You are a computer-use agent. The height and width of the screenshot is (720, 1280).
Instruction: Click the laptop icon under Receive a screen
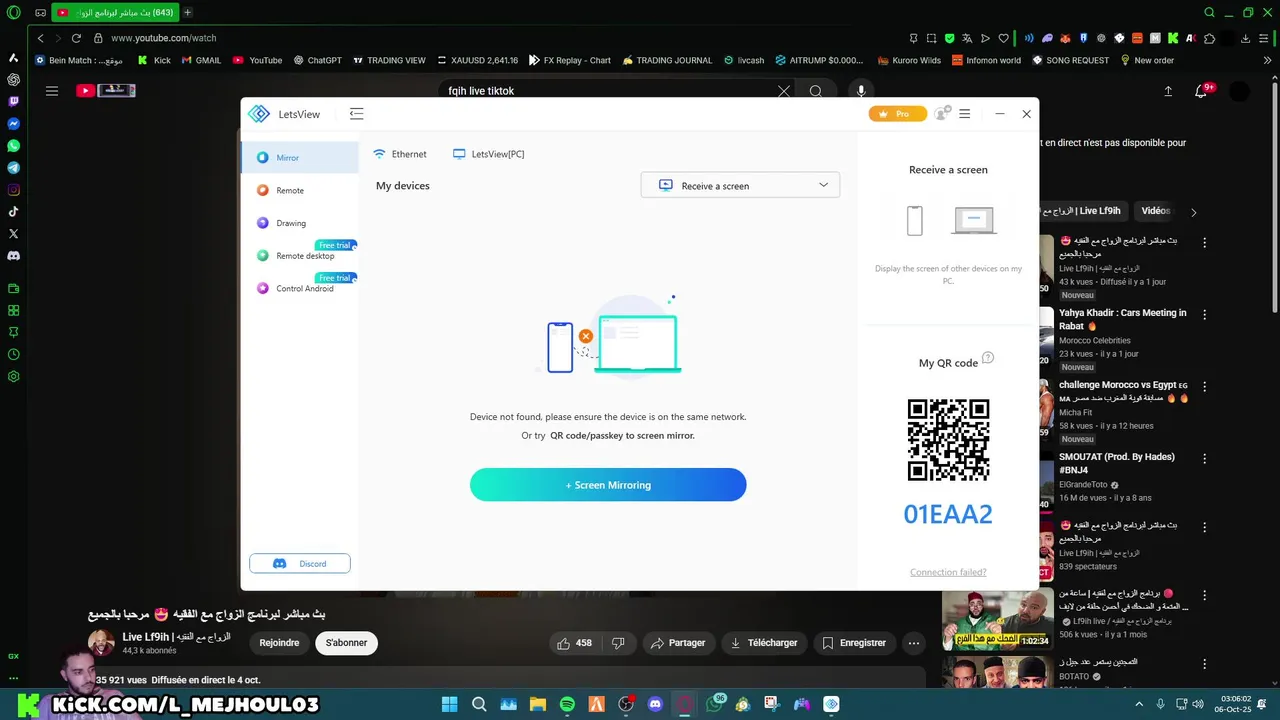pyautogui.click(x=974, y=220)
